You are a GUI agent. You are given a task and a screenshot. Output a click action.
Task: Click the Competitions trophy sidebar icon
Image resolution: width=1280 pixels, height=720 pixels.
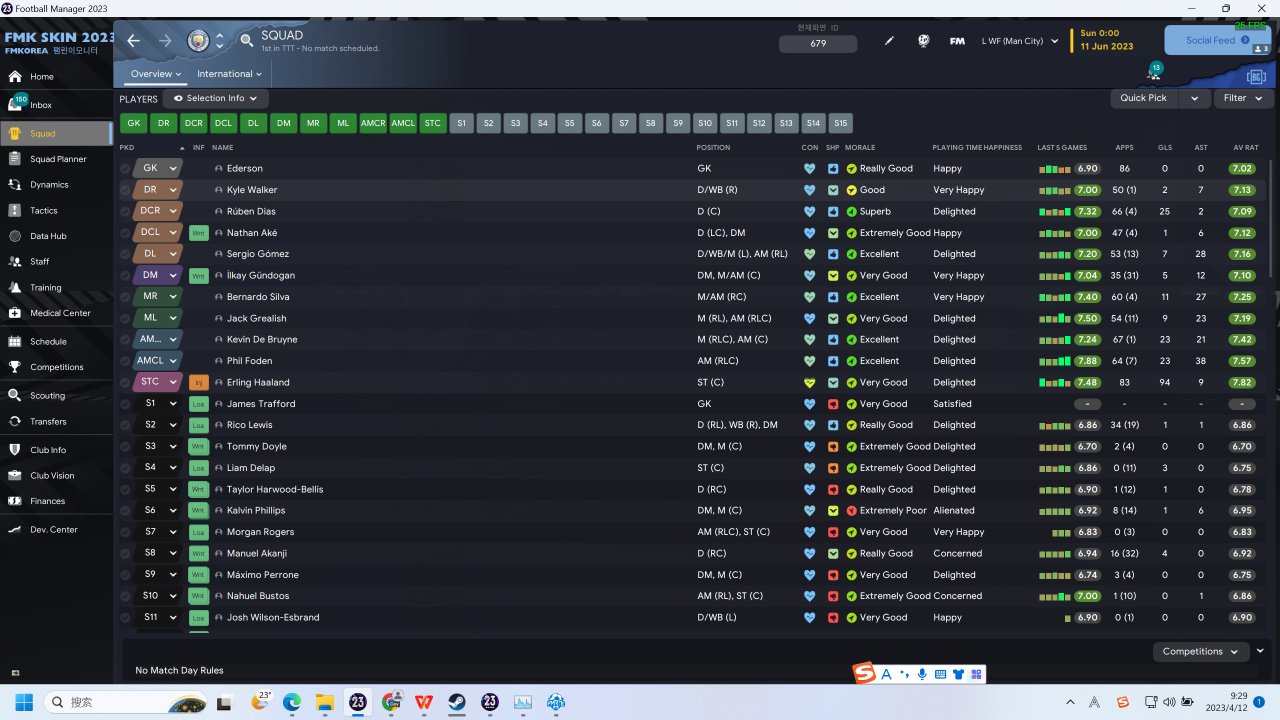coord(15,367)
